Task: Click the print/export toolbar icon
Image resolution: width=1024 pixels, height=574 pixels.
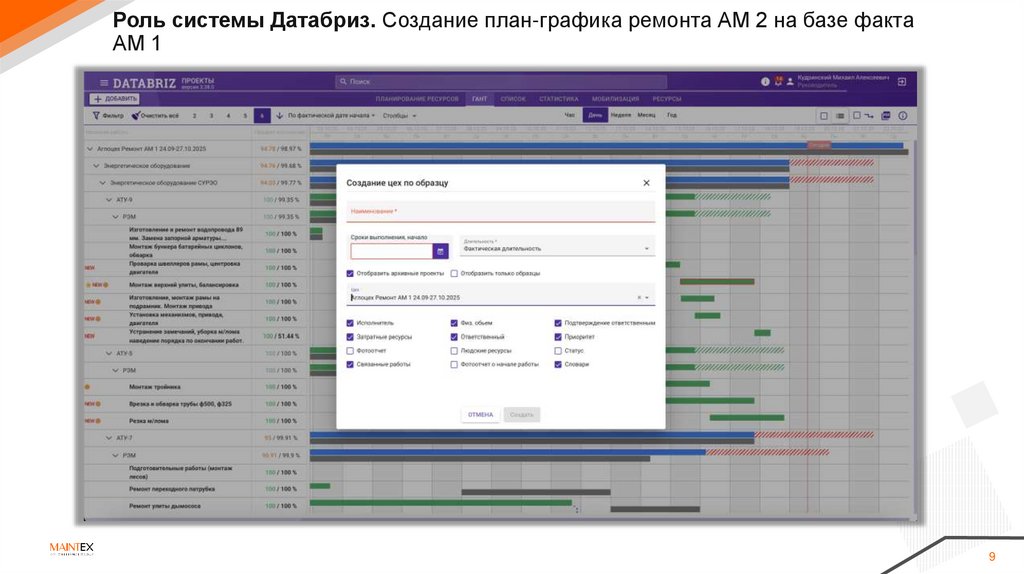Action: point(886,116)
